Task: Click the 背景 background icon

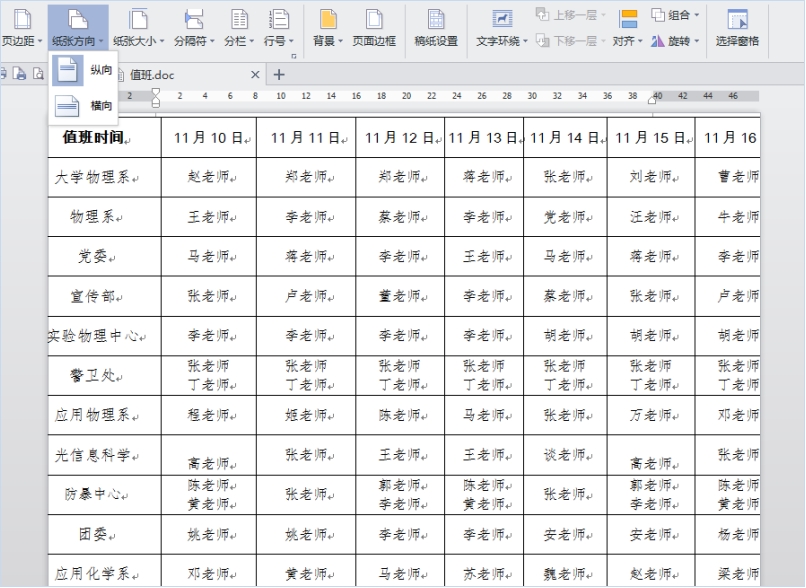Action: (x=327, y=20)
